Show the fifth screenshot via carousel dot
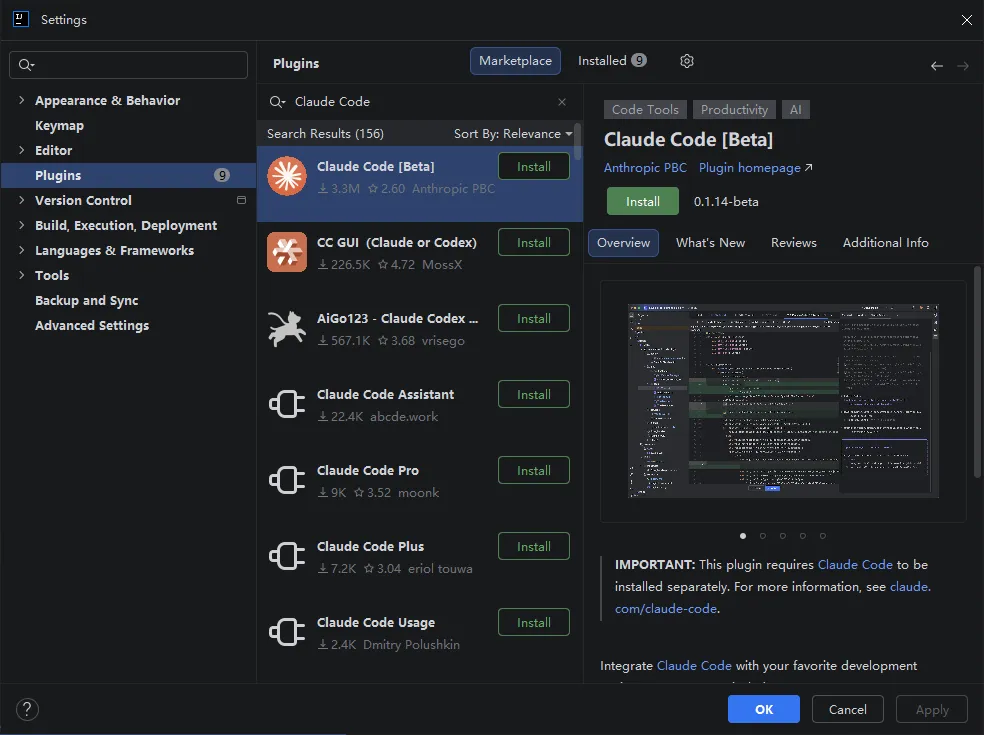 (823, 536)
